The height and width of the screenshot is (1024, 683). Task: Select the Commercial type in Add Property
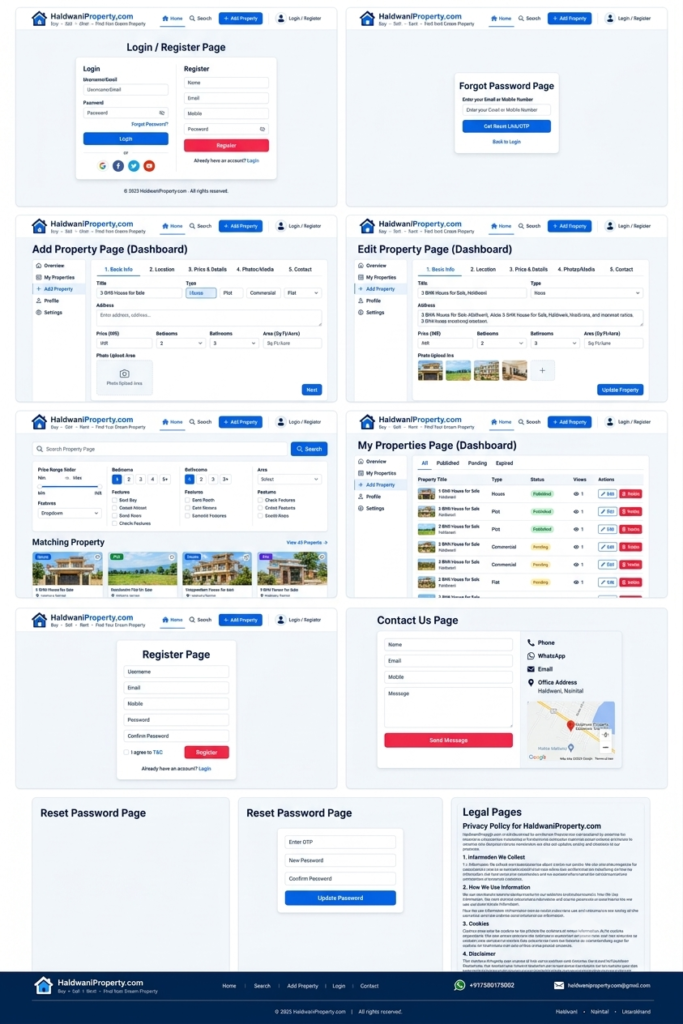click(x=262, y=293)
